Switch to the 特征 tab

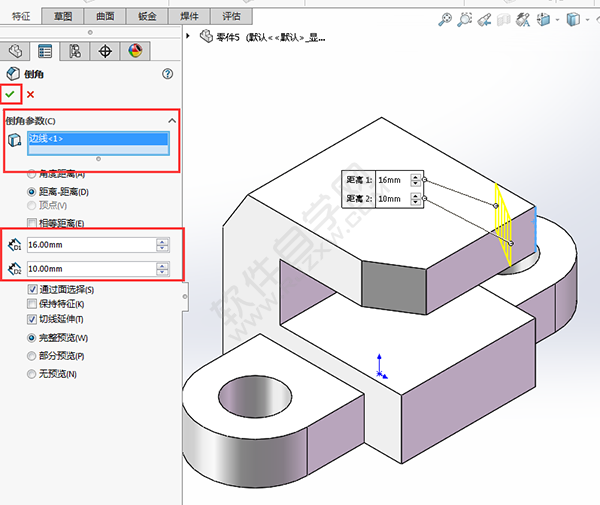pyautogui.click(x=21, y=16)
